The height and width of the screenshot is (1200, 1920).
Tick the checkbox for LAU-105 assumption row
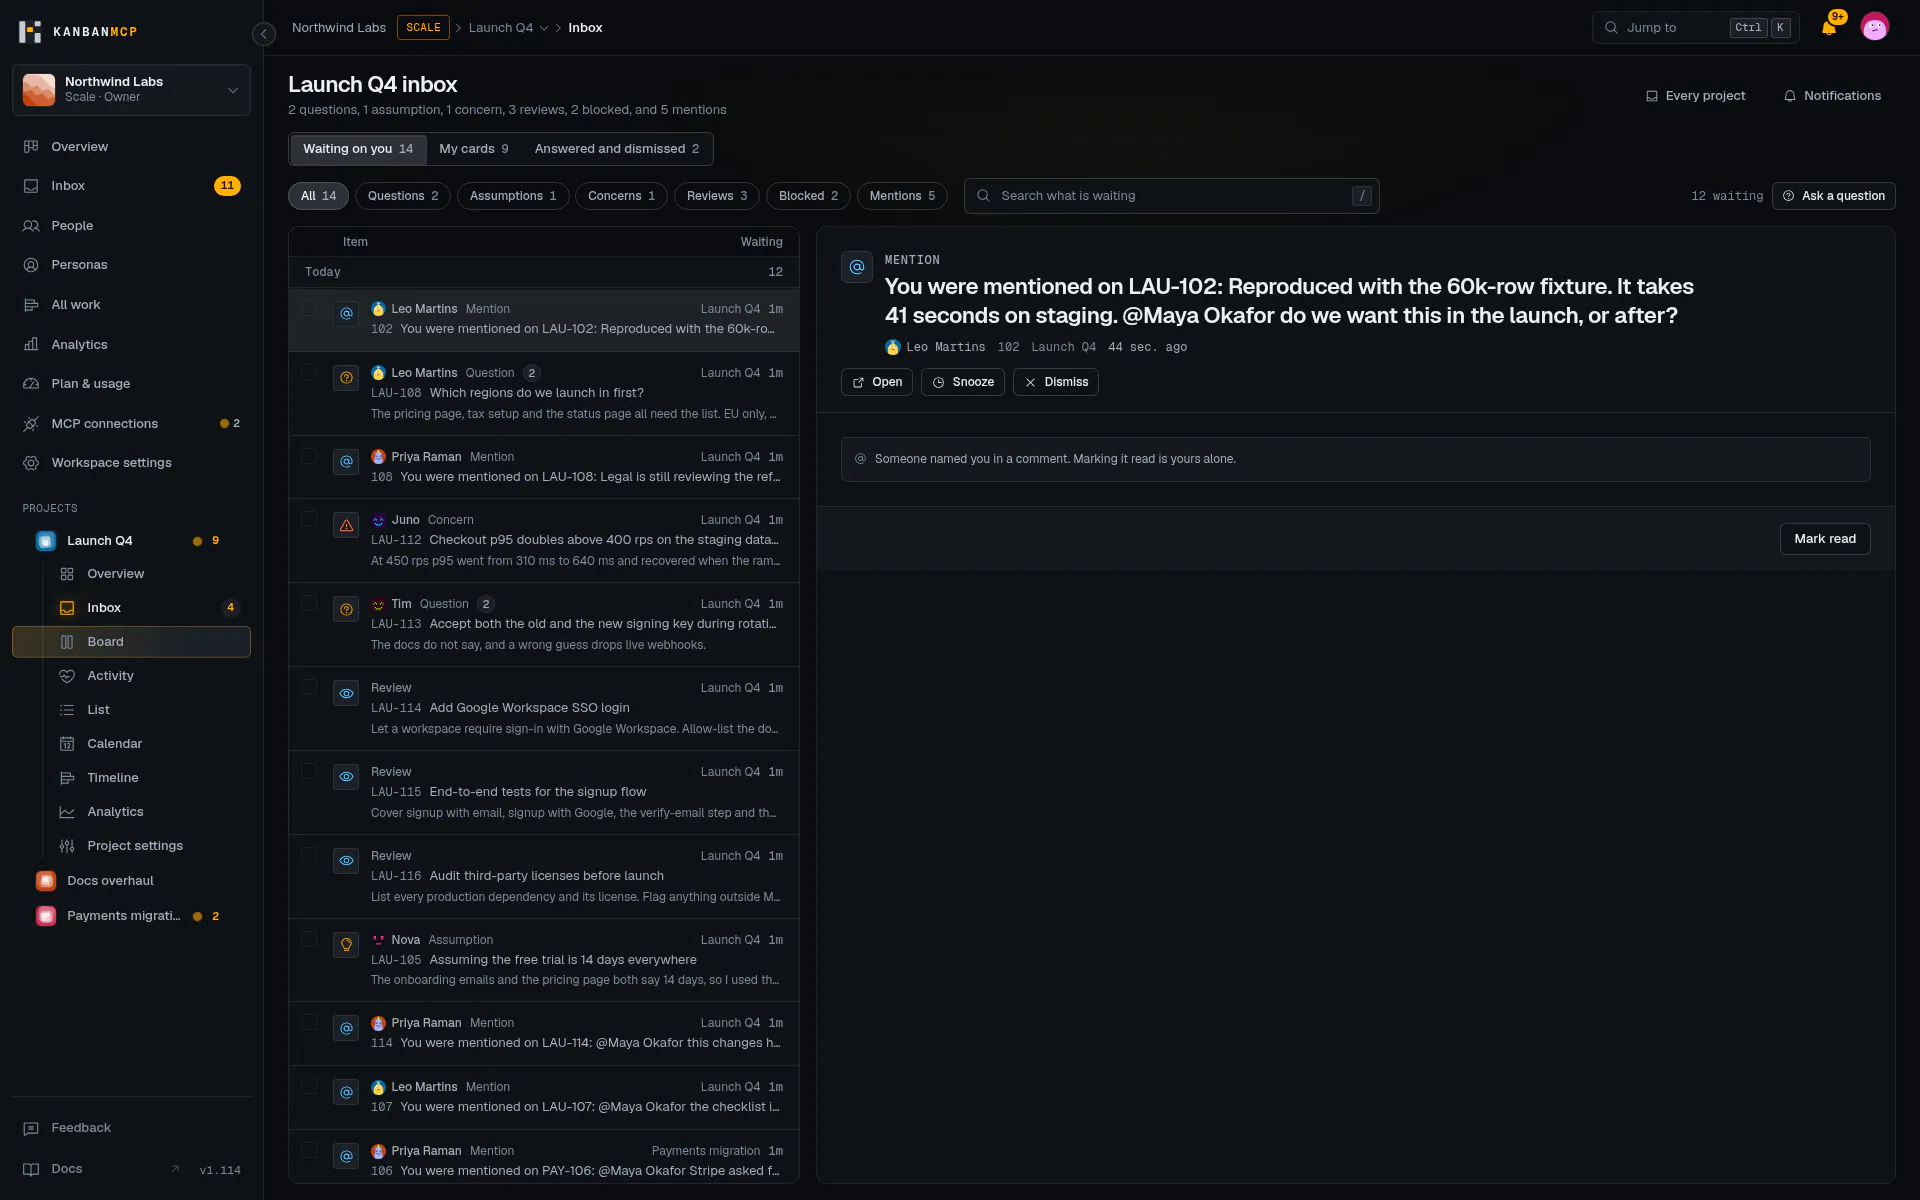pos(310,939)
